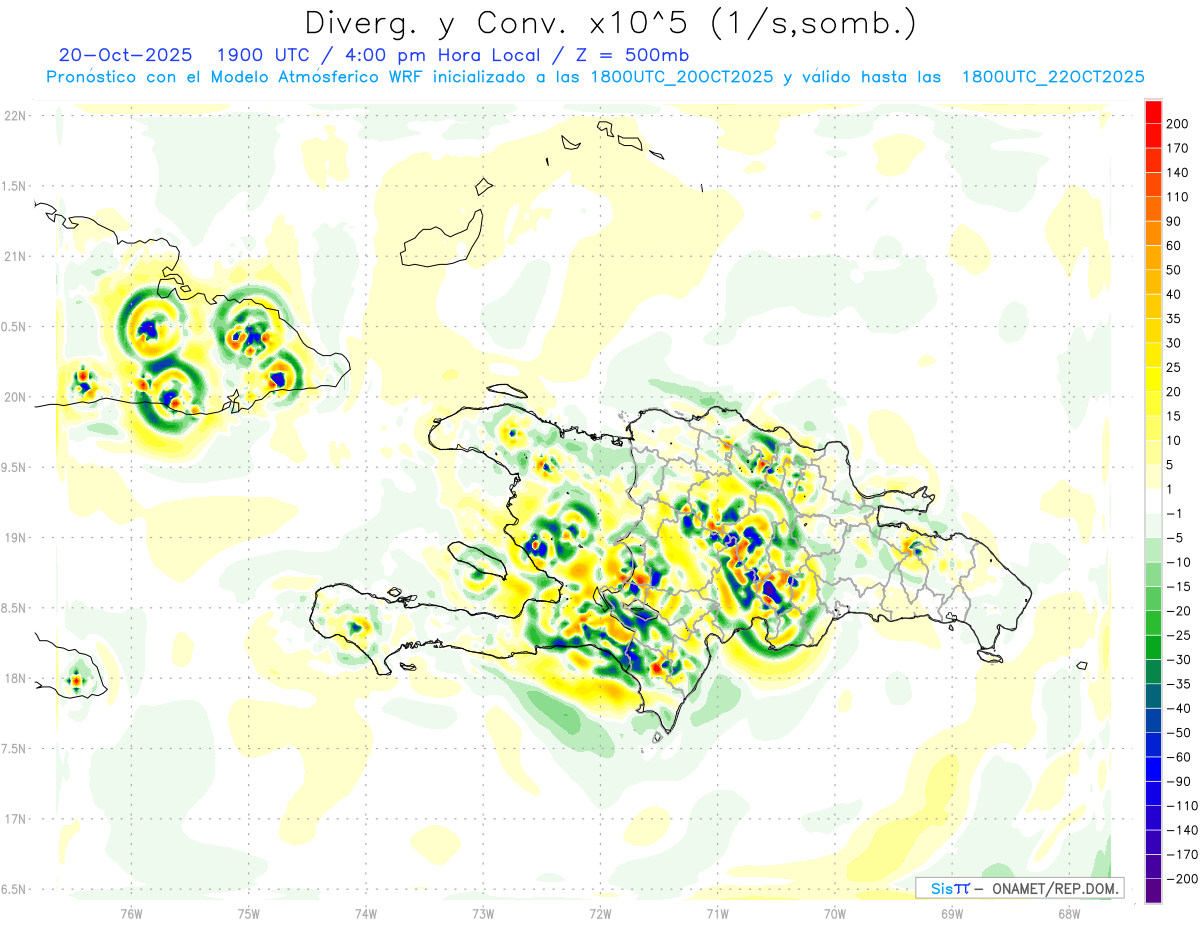Click the '75W' longitude label
This screenshot has height=927, width=1200.
point(249,913)
